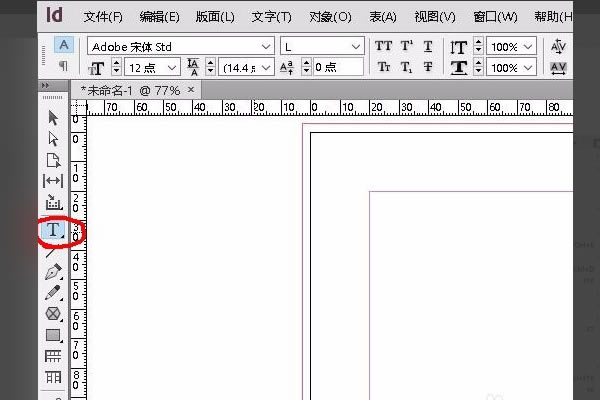Select the Page tool

53,160
